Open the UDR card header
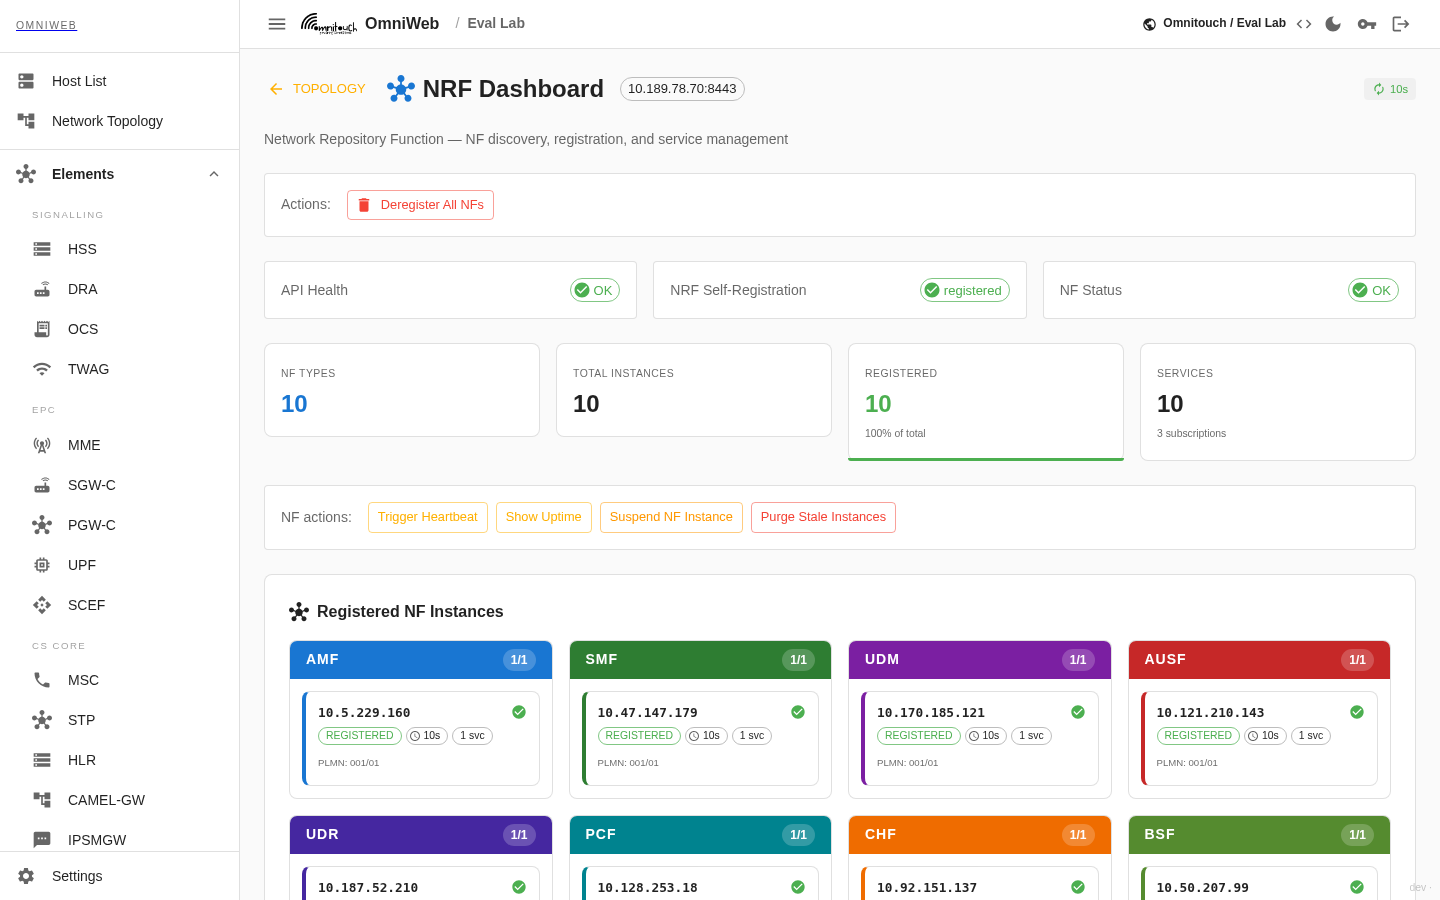The height and width of the screenshot is (900, 1440). pos(421,835)
